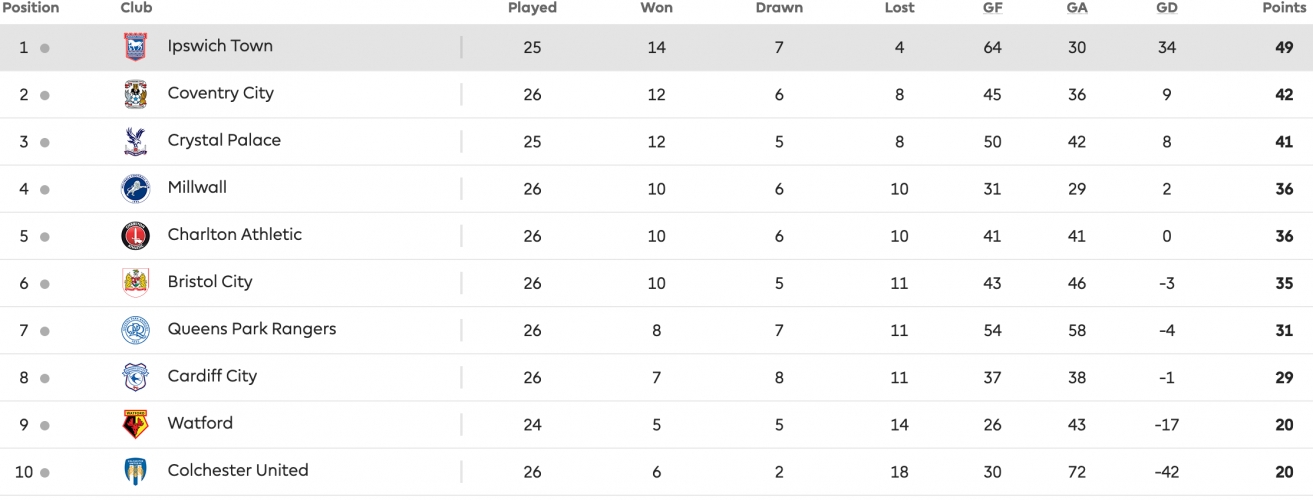Click the Bristol City club crest
The height and width of the screenshot is (500, 1313).
(135, 283)
